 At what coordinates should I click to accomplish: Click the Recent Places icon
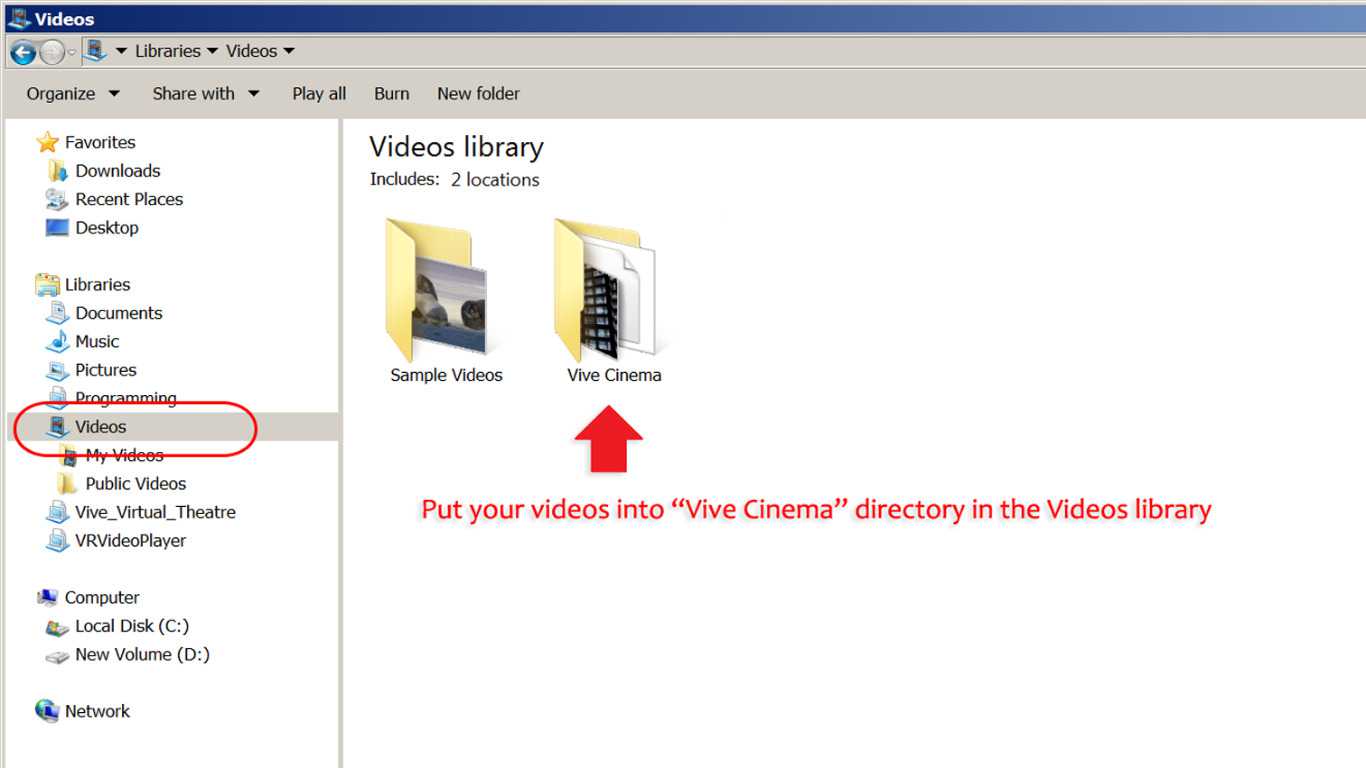pos(58,199)
